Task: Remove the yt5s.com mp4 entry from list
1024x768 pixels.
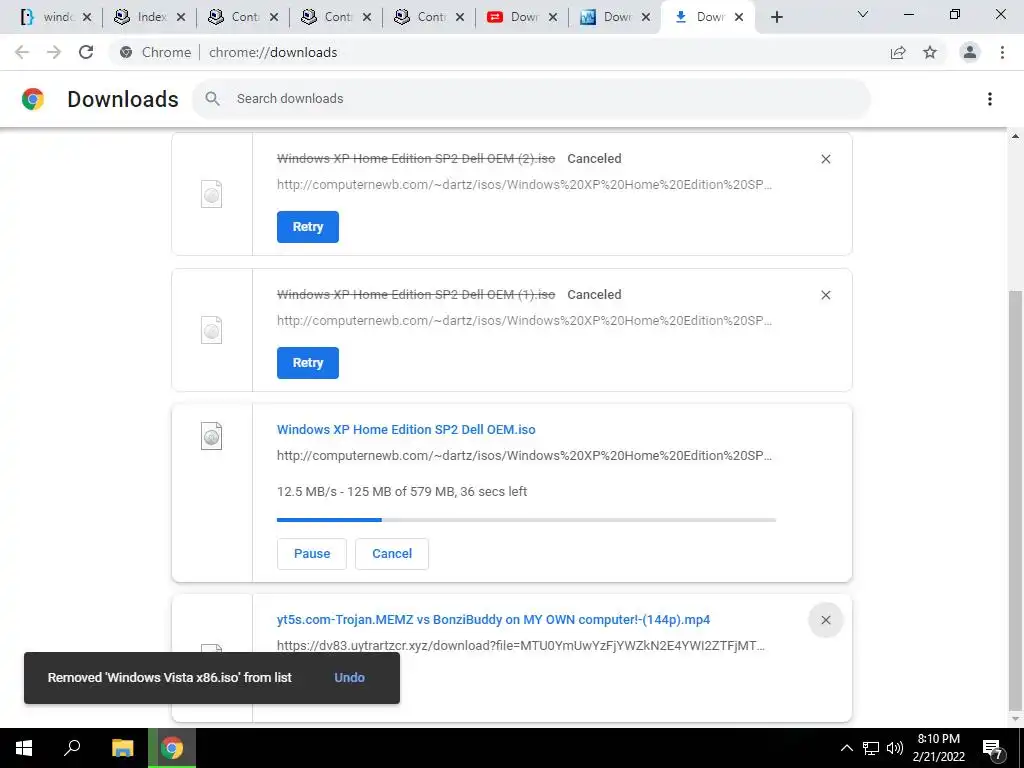Action: pos(825,620)
